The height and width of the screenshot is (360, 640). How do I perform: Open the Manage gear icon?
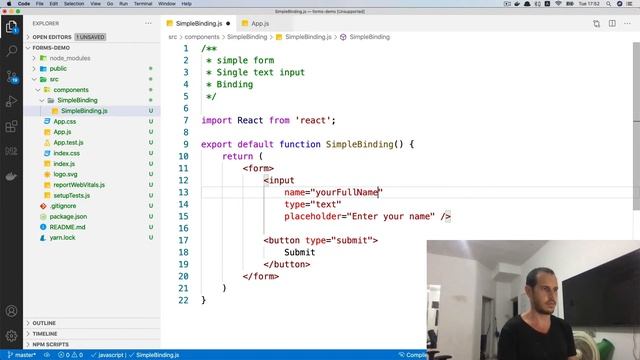click(11, 336)
